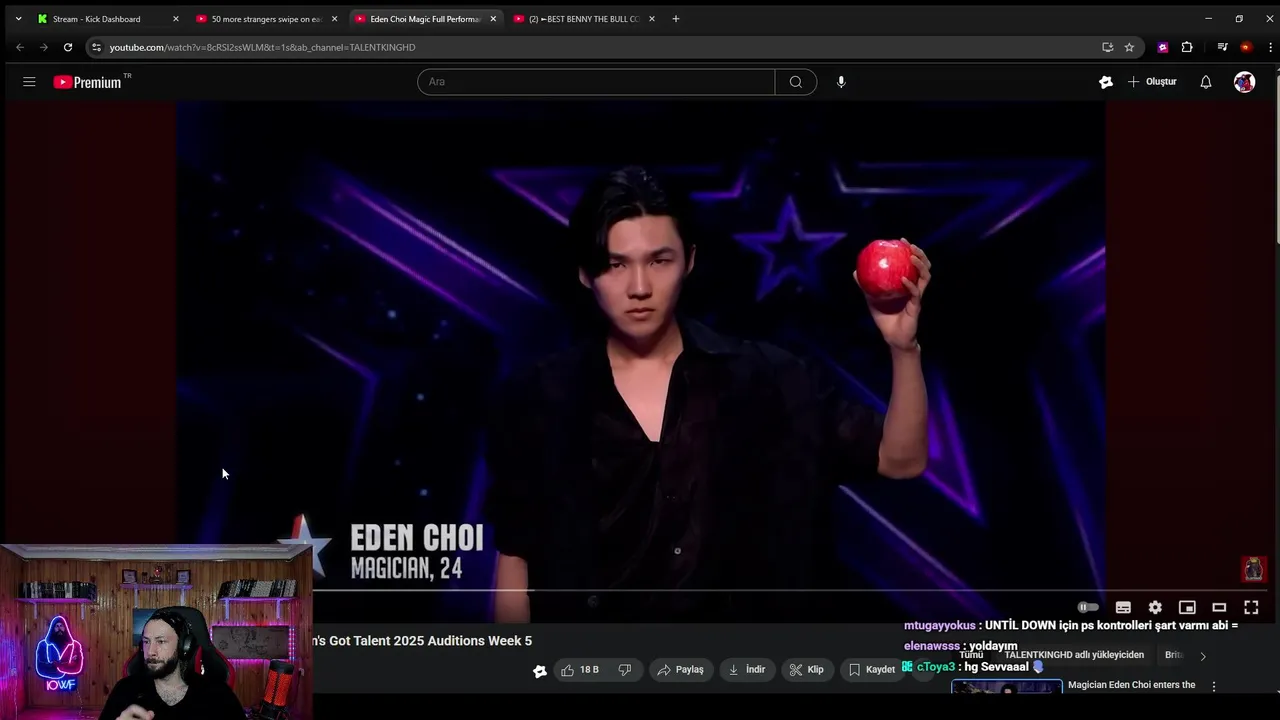Reload the current page
1280x720 pixels.
click(x=68, y=47)
